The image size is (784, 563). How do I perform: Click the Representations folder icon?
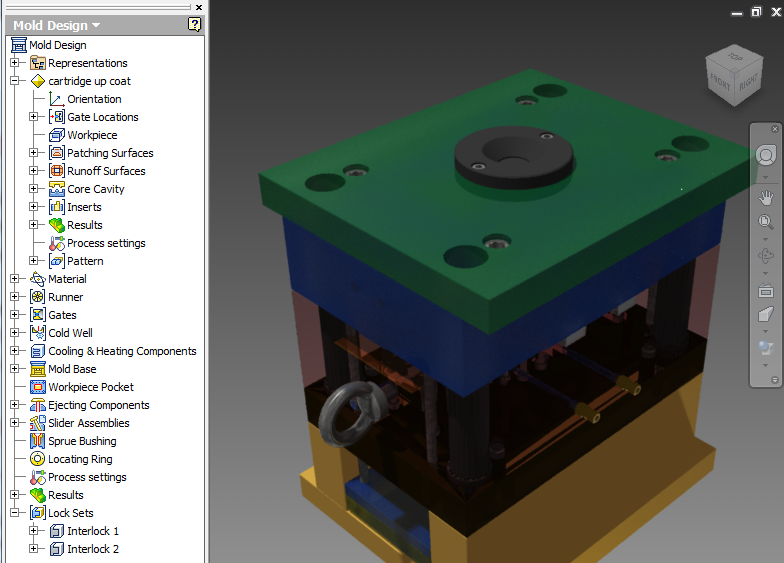(x=38, y=63)
